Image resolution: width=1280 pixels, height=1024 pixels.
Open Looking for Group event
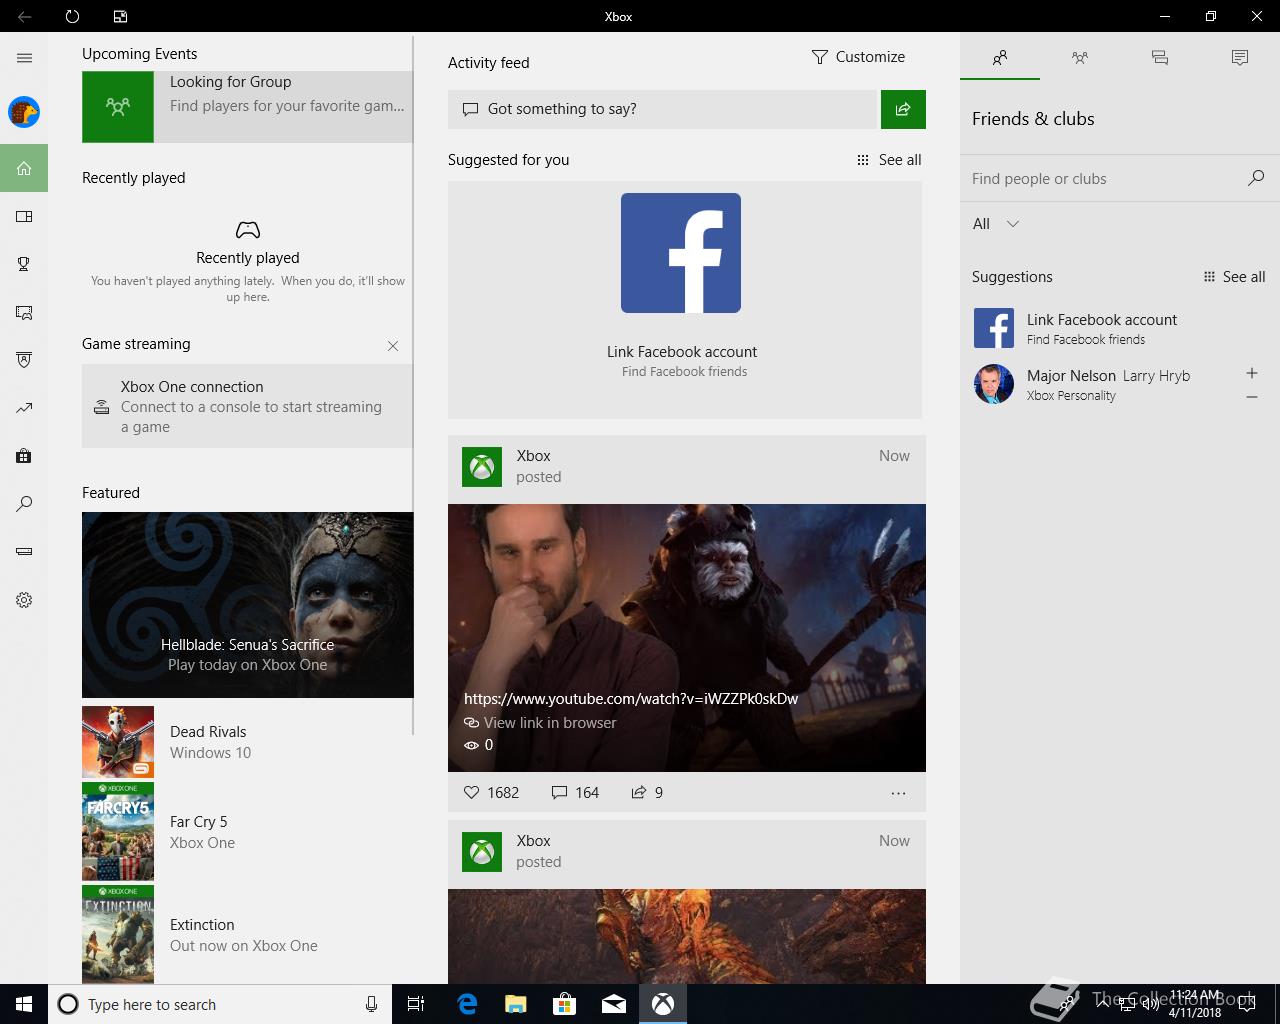click(x=247, y=106)
